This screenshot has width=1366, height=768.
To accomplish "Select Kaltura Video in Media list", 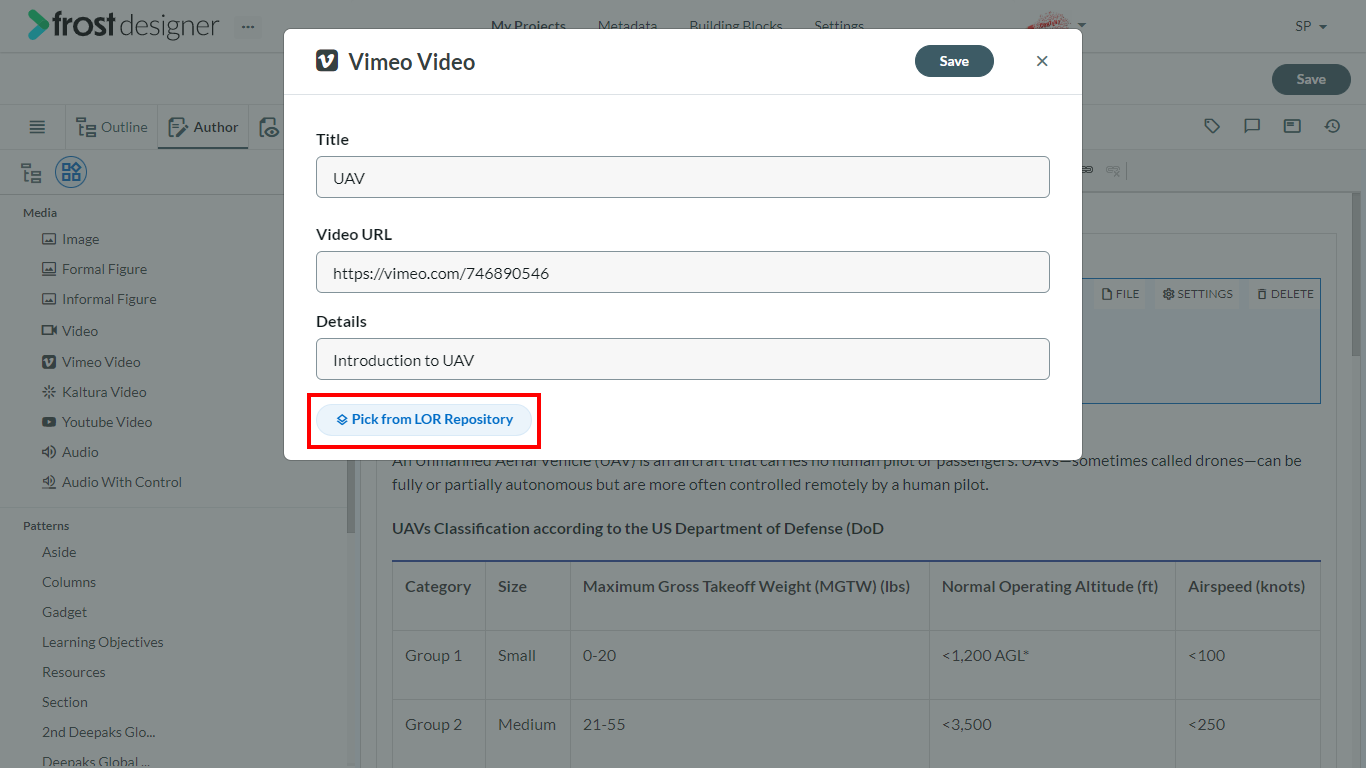I will 104,392.
